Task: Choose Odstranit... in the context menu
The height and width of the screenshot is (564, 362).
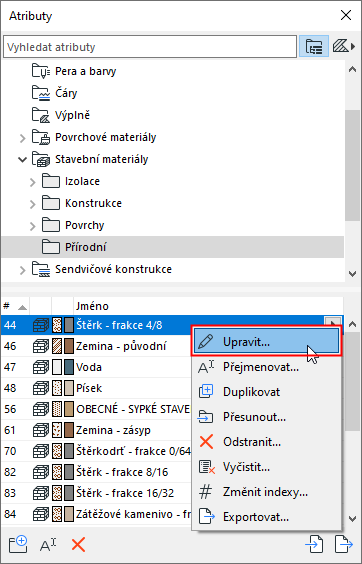Action: [266, 442]
